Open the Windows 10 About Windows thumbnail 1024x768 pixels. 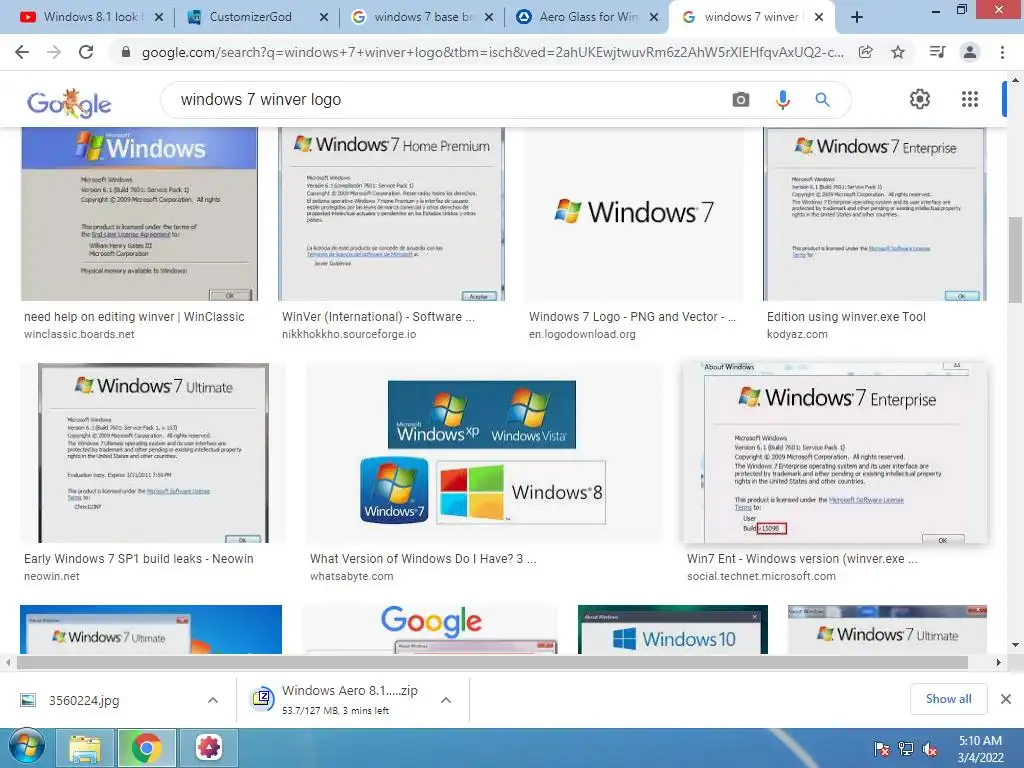pos(673,630)
